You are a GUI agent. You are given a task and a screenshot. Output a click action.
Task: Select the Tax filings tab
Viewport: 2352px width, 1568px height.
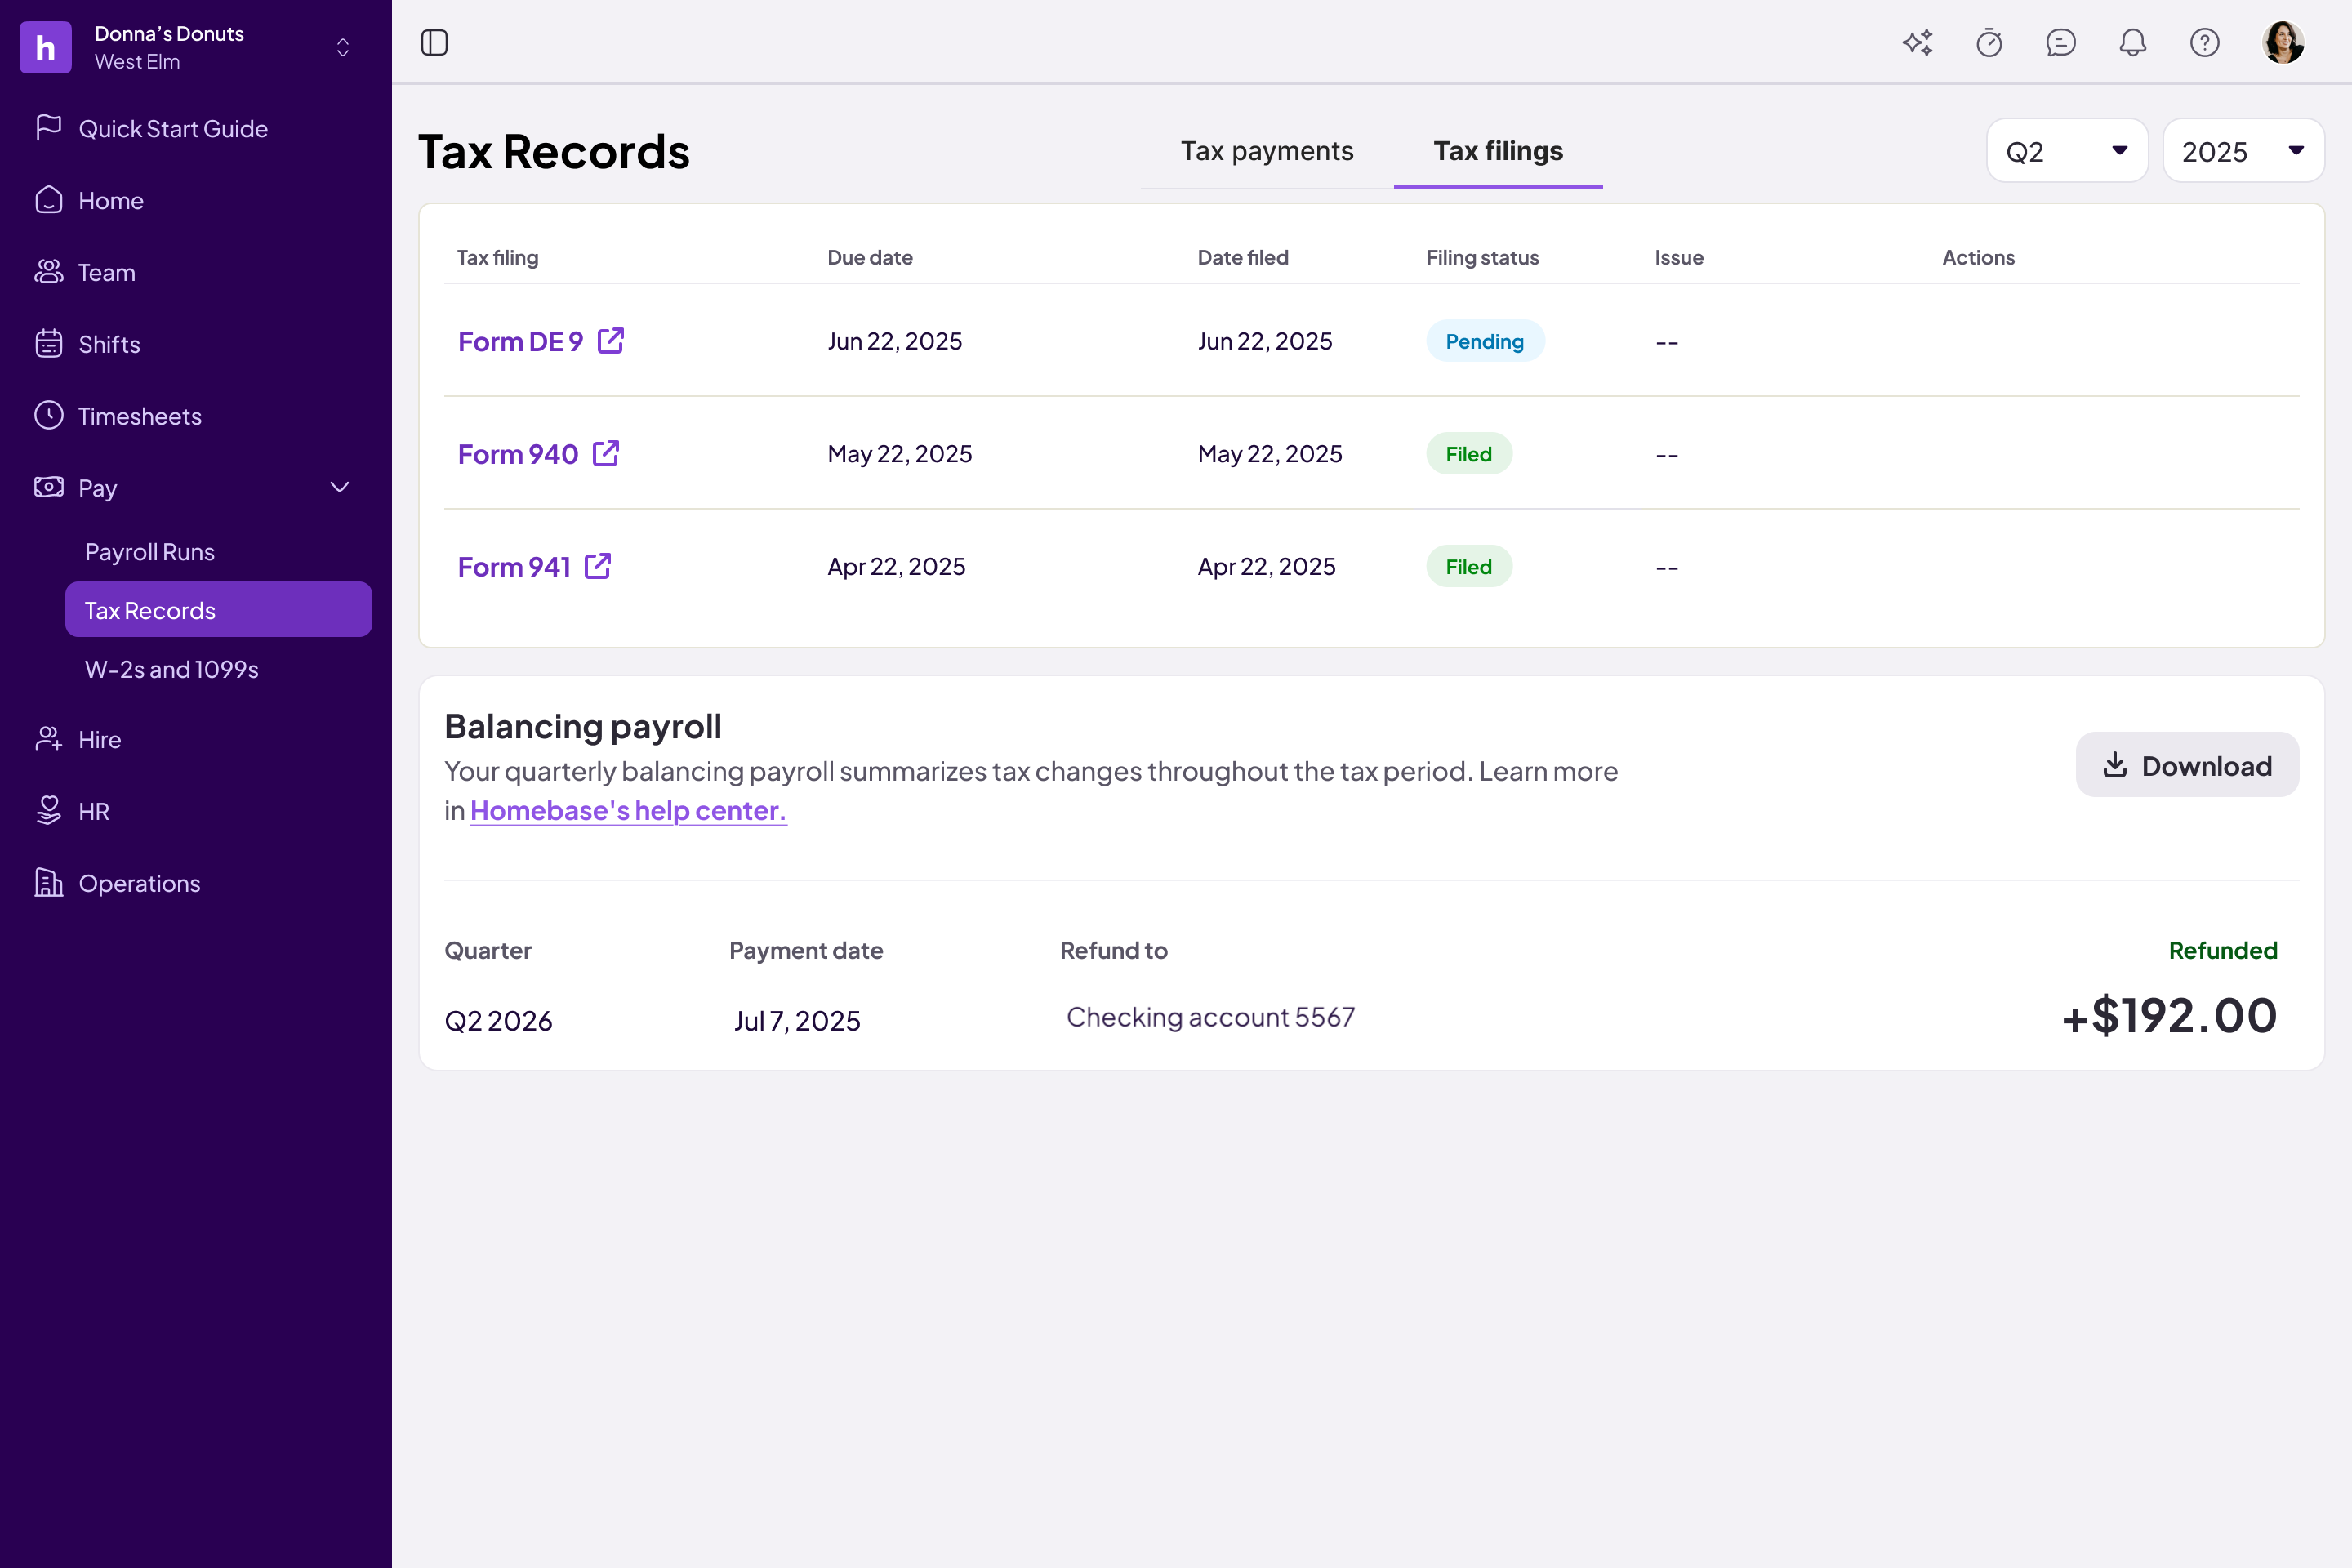(1498, 151)
